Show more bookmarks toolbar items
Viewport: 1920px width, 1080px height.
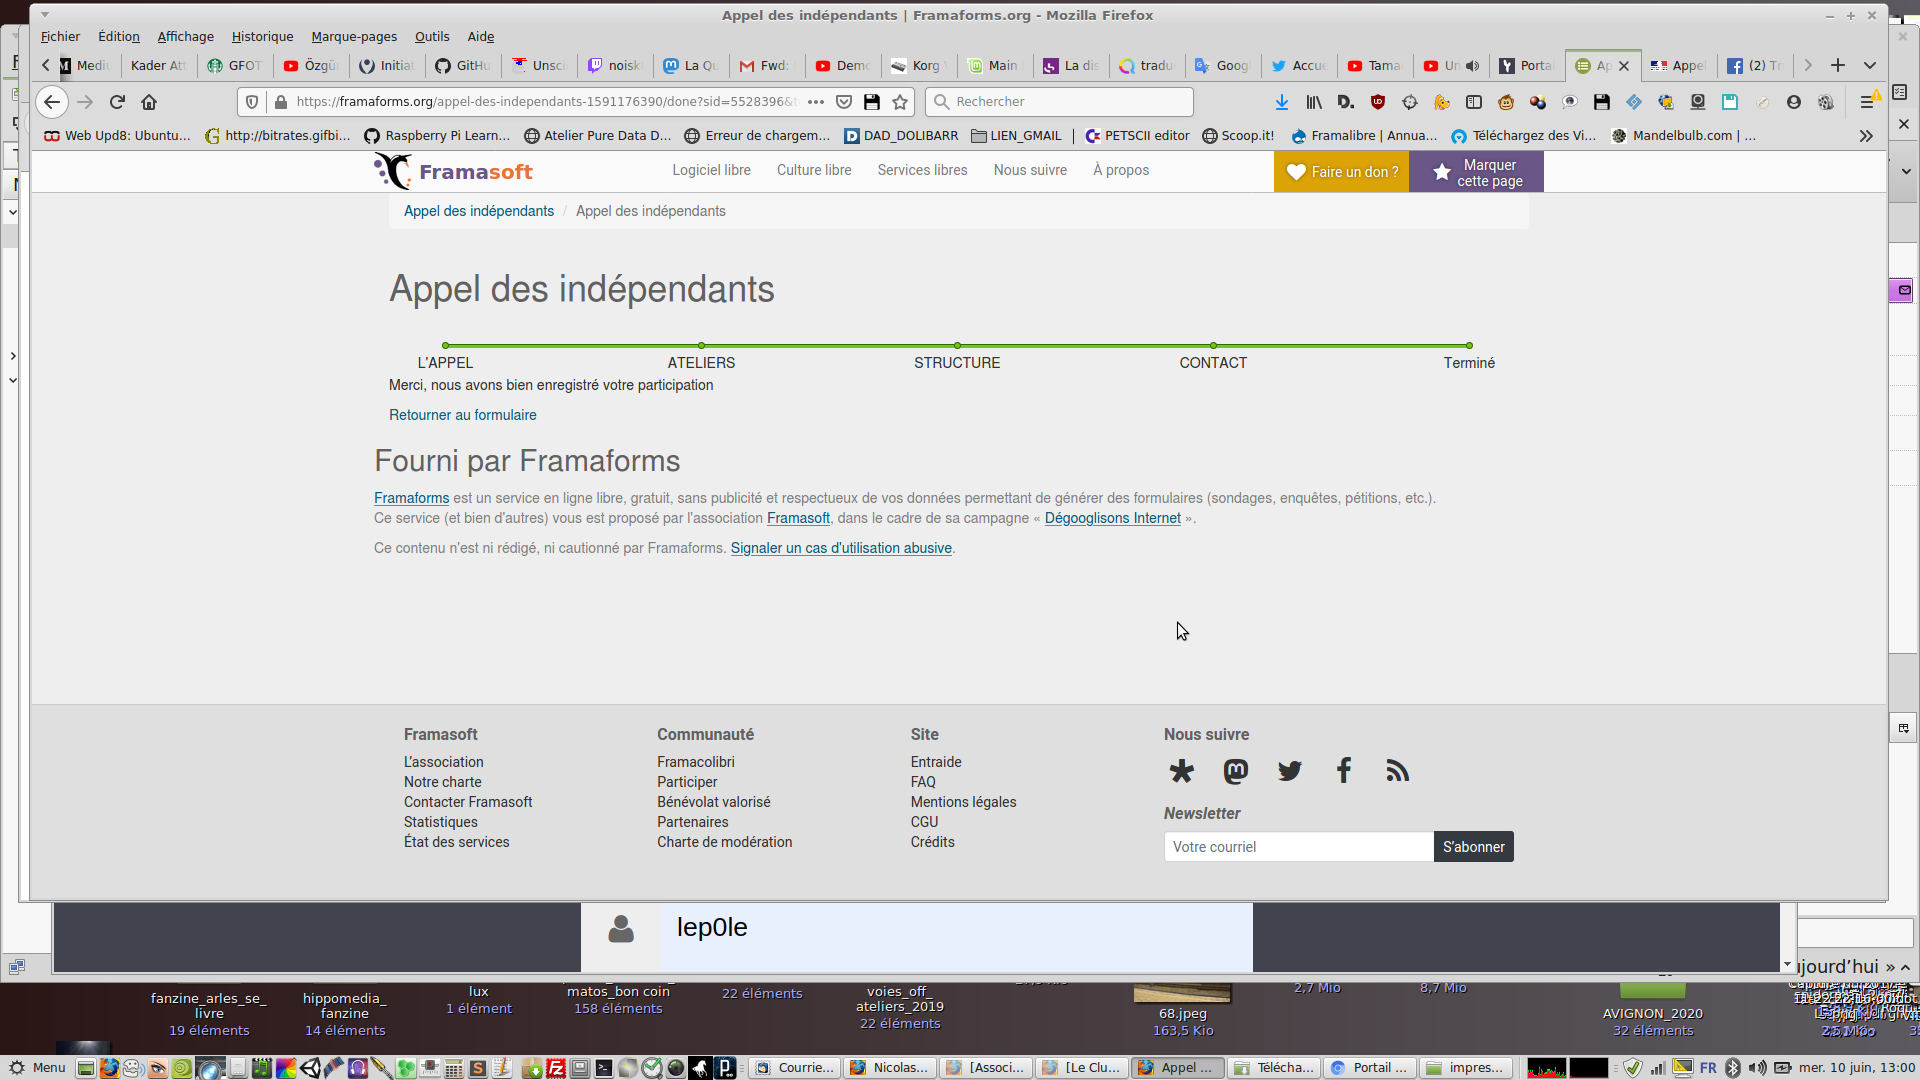(x=1866, y=136)
